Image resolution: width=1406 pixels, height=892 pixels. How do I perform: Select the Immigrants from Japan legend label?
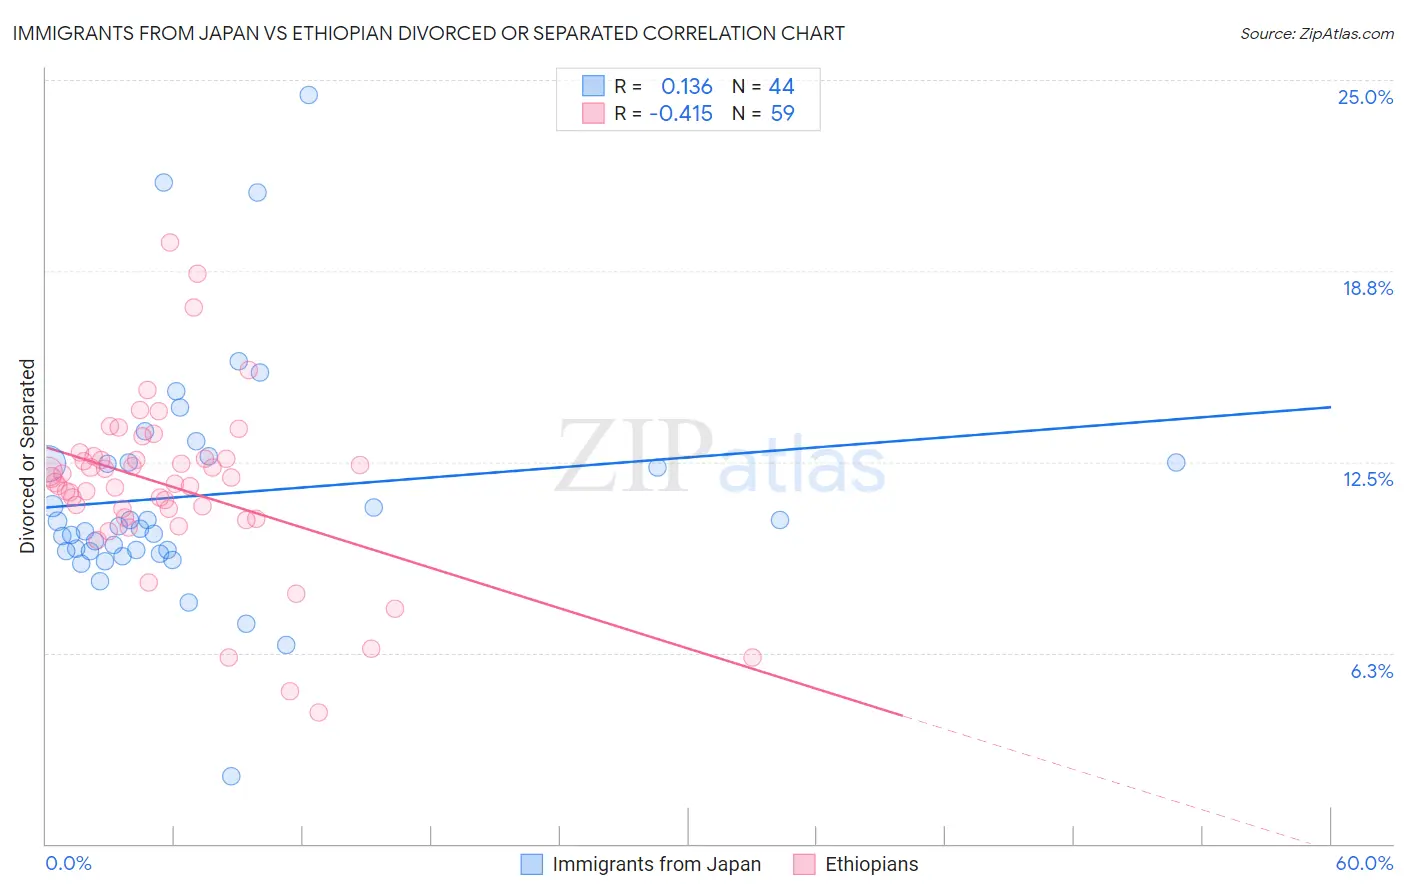(657, 864)
